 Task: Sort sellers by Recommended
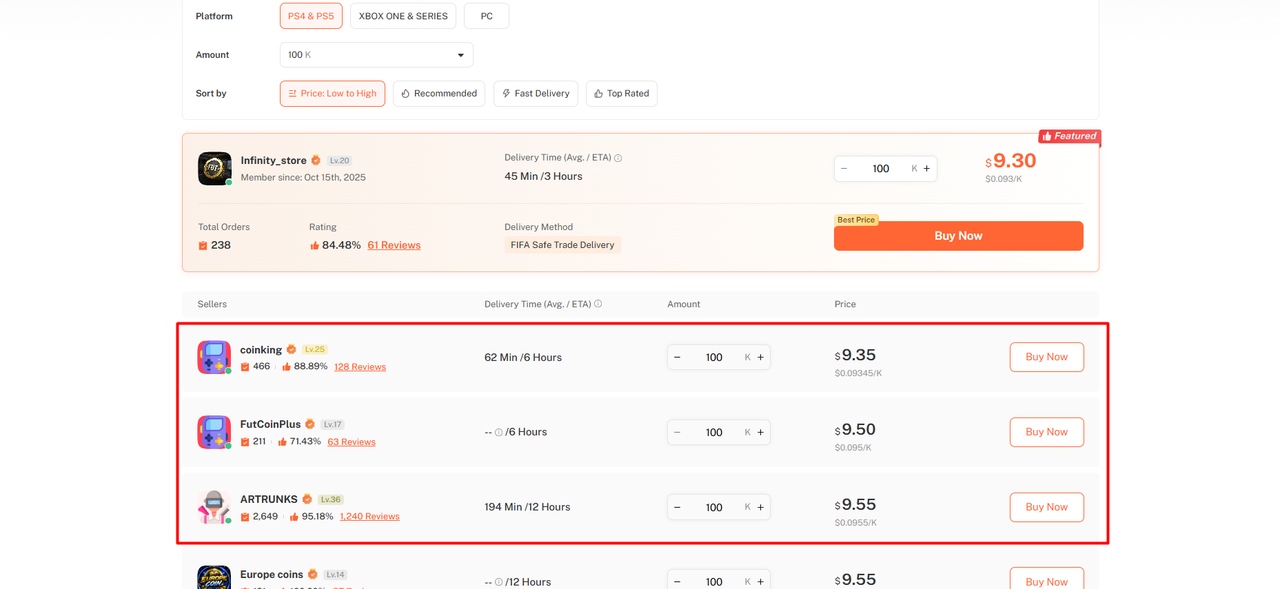click(x=439, y=93)
